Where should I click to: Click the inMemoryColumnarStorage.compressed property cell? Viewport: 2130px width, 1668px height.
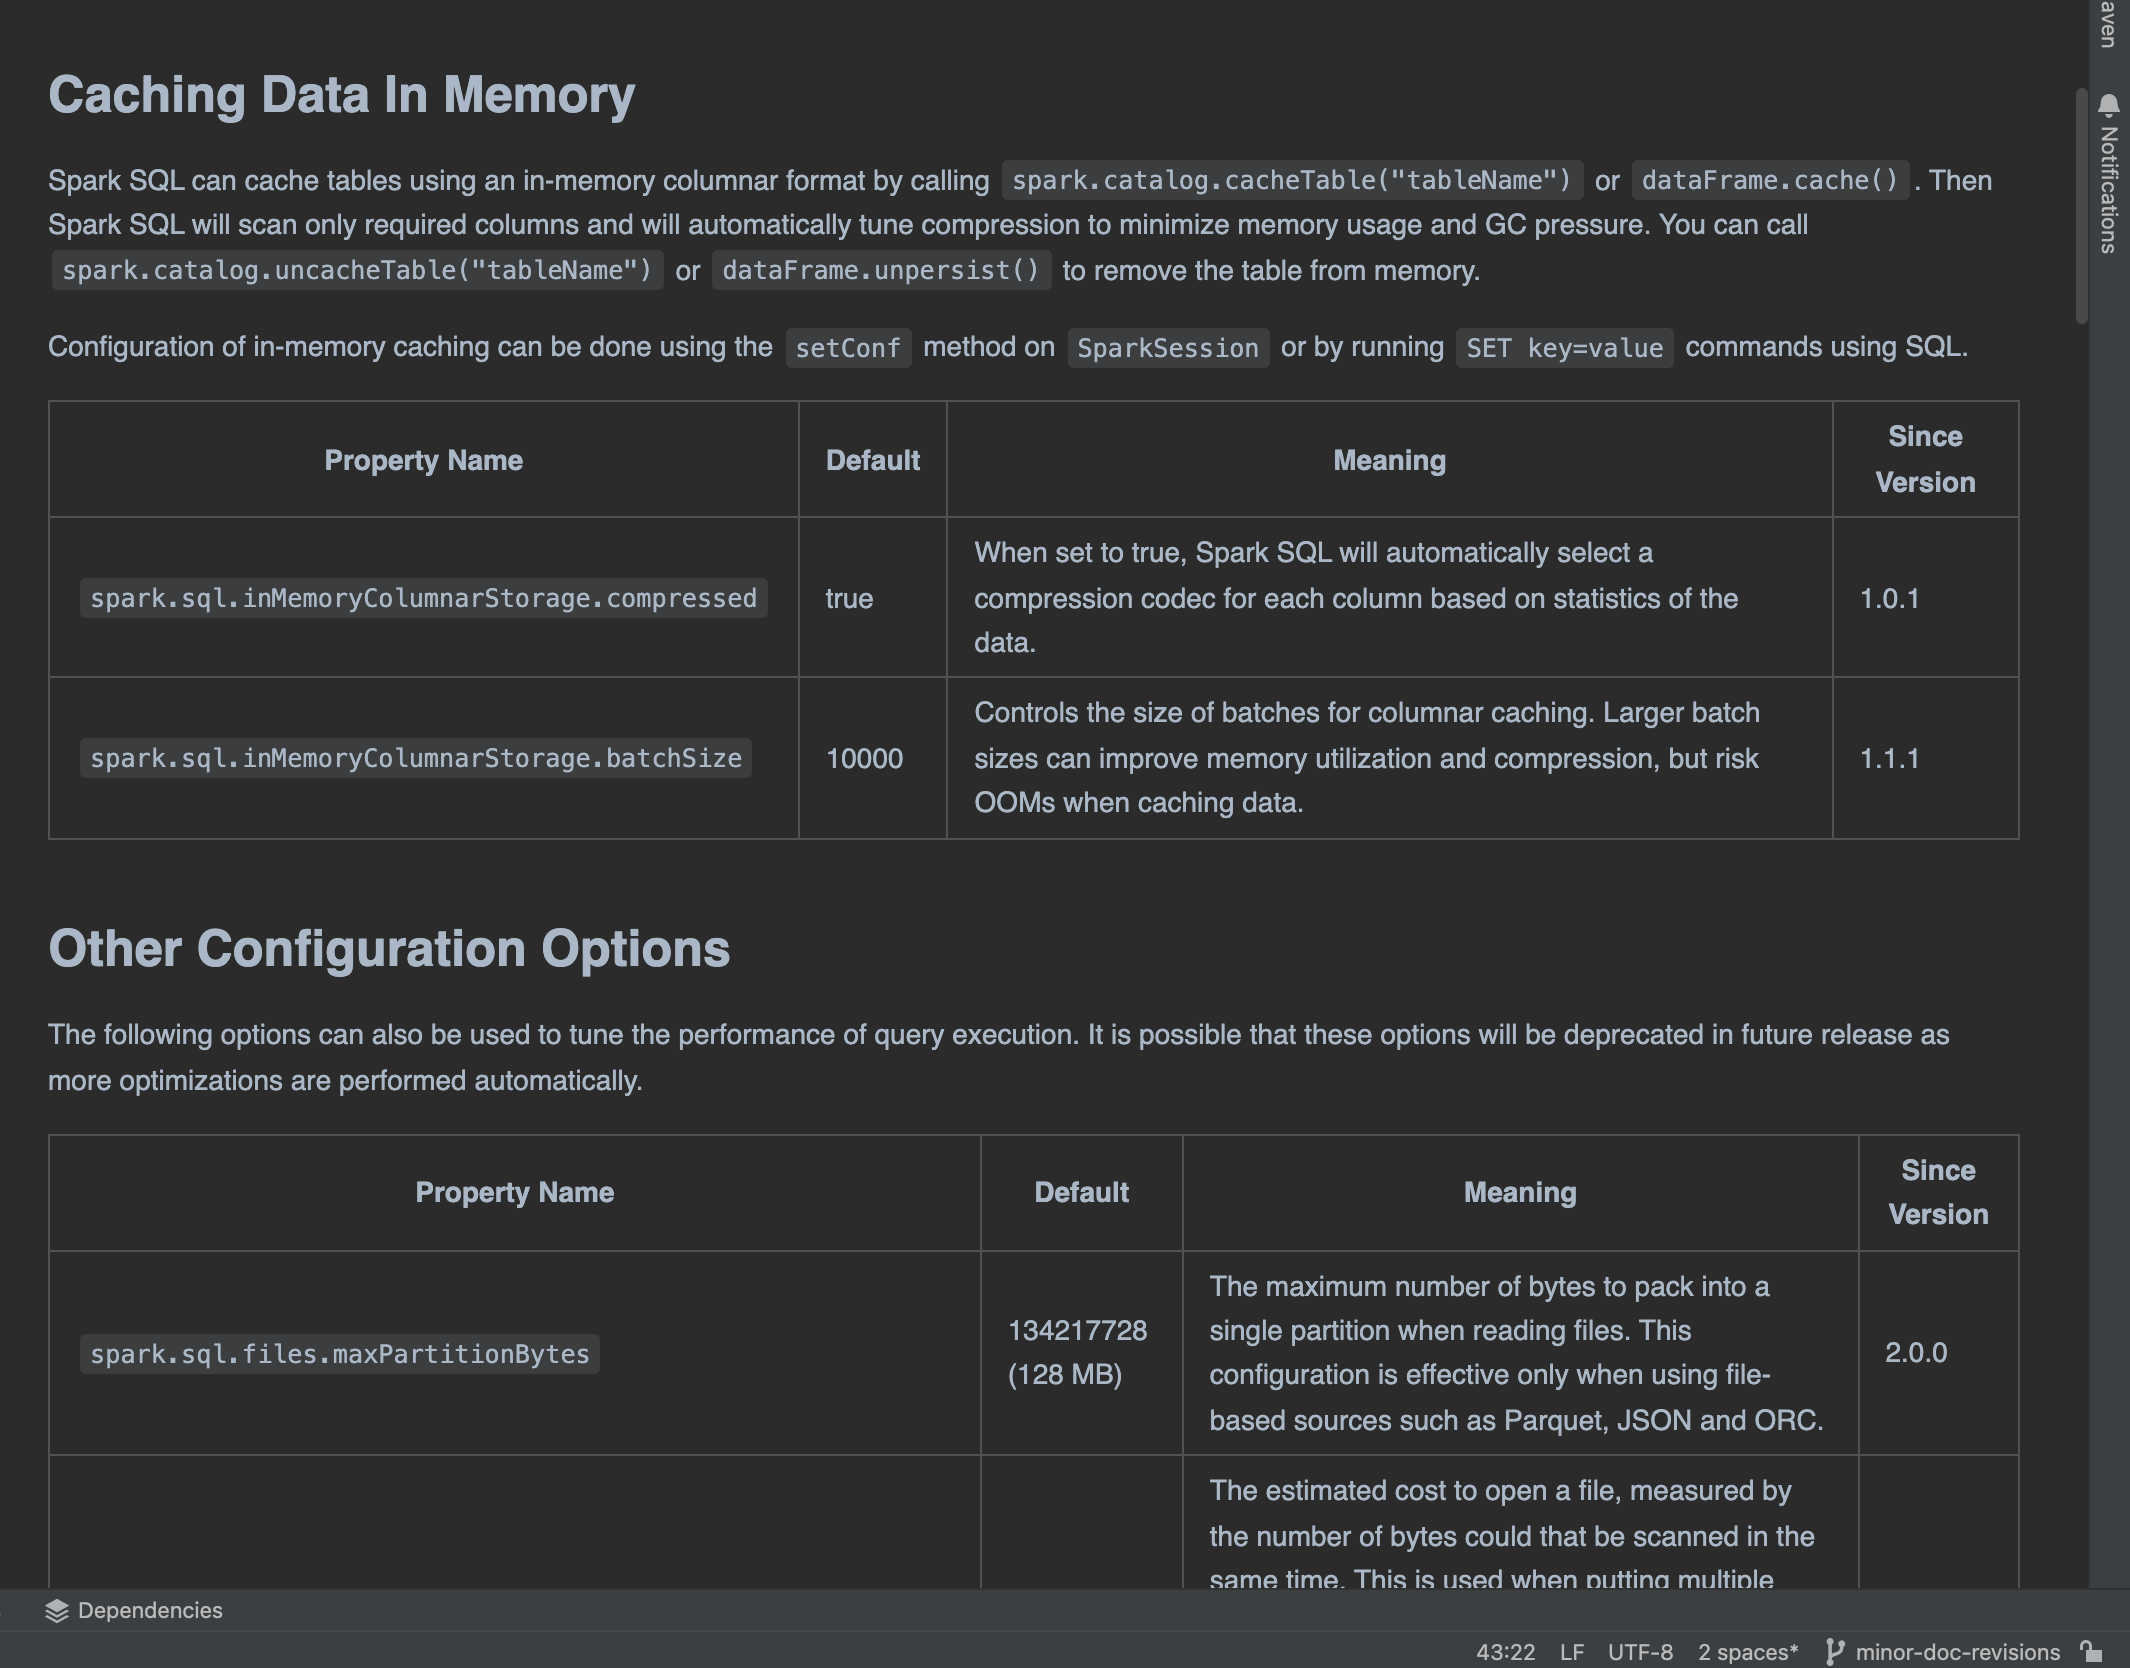click(x=423, y=598)
